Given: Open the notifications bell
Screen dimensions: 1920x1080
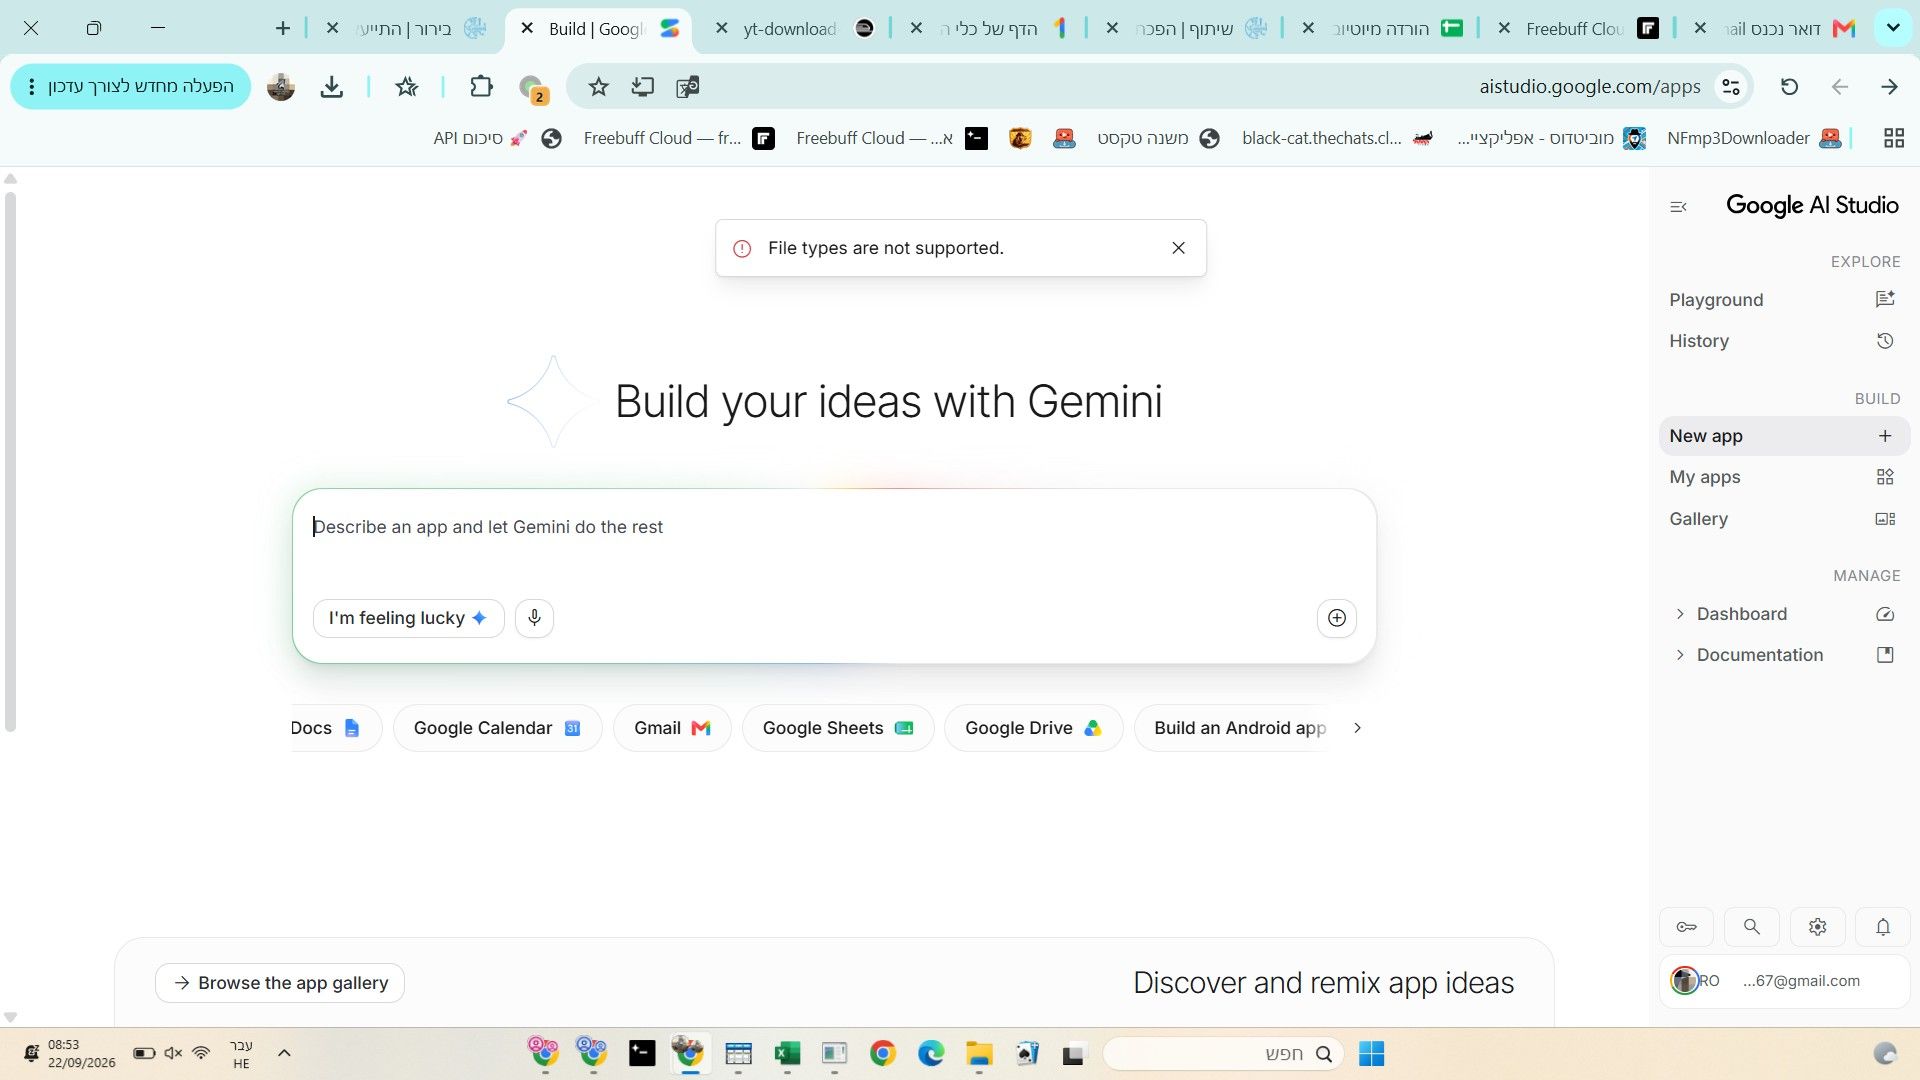Looking at the screenshot, I should coord(1883,927).
